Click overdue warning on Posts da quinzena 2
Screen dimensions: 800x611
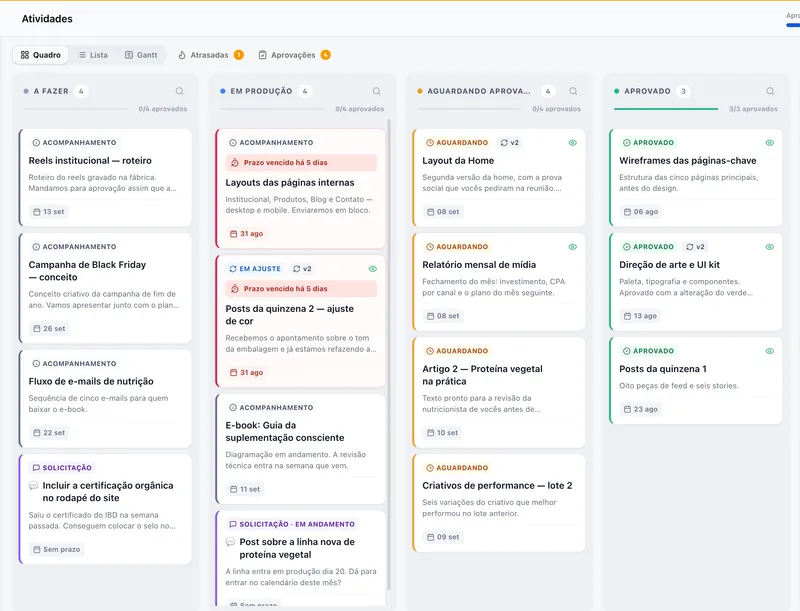pyautogui.click(x=301, y=289)
